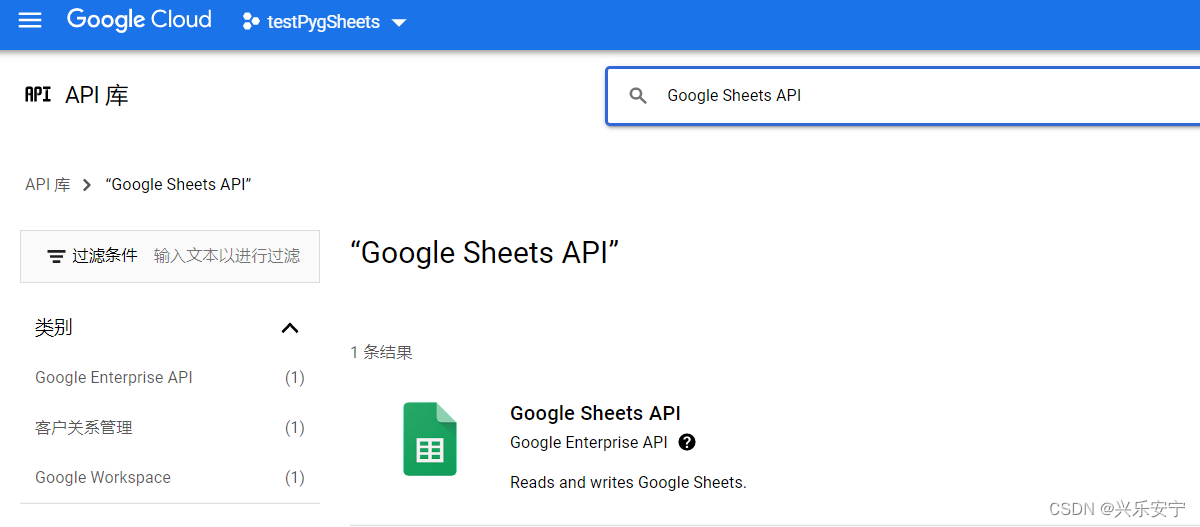
Task: Open the Google Sheets API result title
Action: tap(595, 414)
